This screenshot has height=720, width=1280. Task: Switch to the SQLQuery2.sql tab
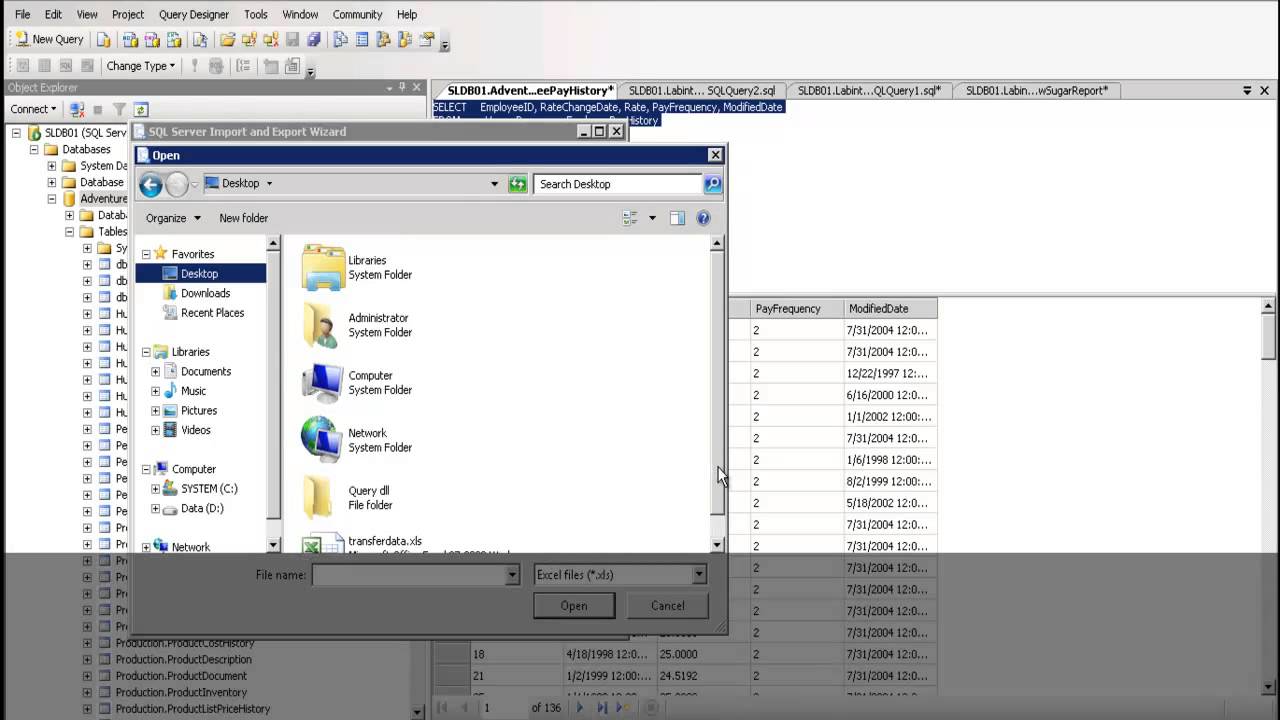(701, 90)
